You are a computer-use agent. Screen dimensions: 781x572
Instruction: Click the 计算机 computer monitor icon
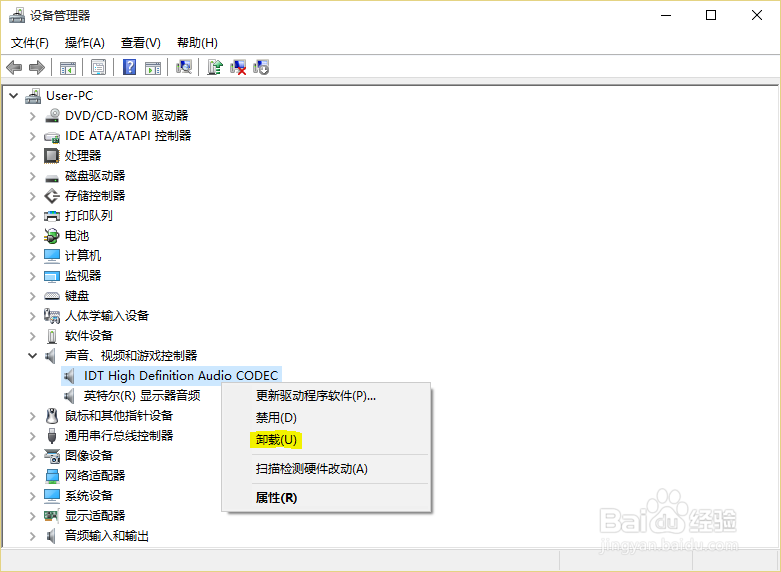[52, 256]
